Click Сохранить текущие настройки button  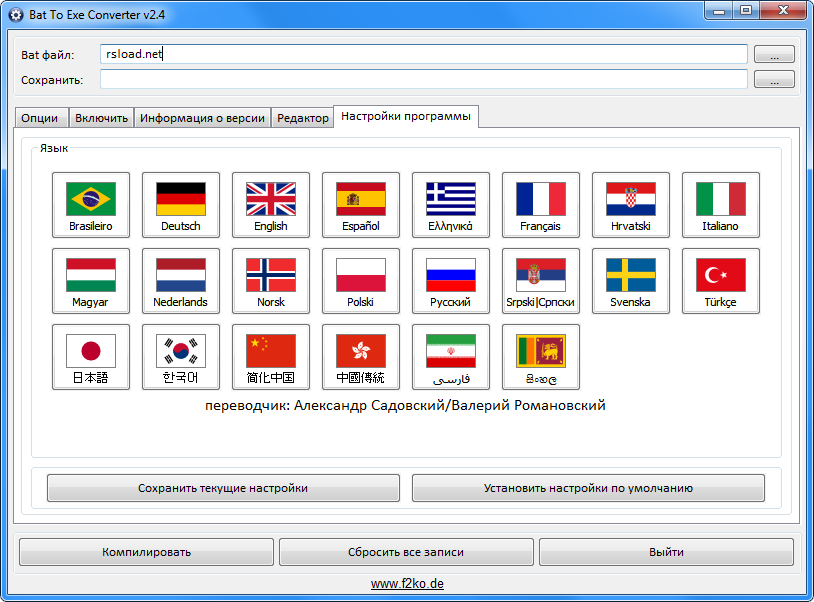point(223,488)
